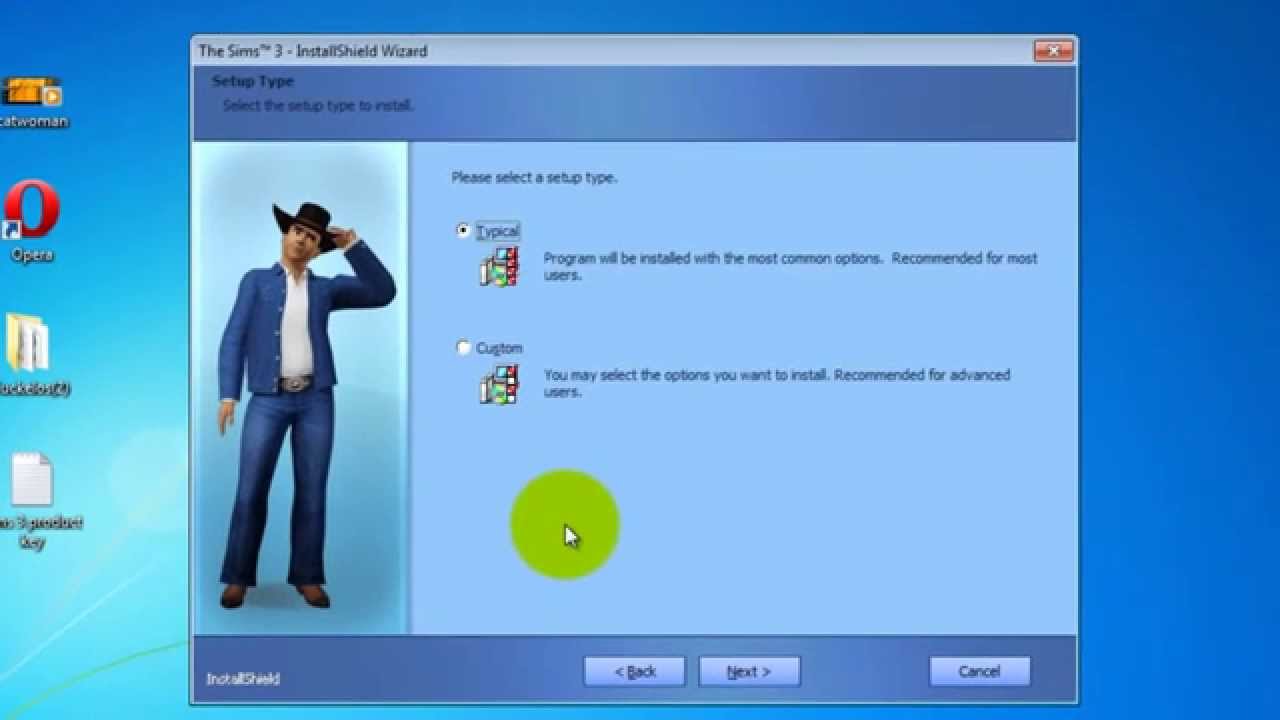
Task: Click the 'InstallShield' label at bottom left
Action: (243, 678)
